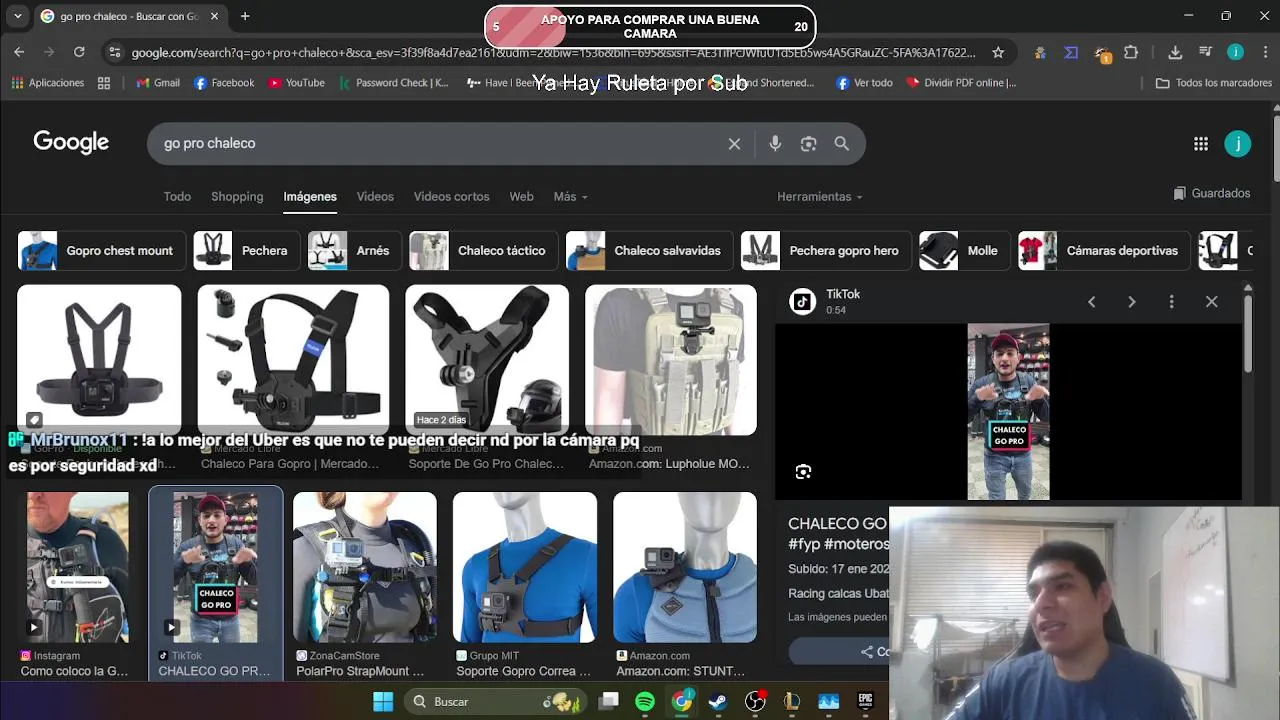
Task: Open the Aplicaciones bookmarks shortcut
Action: (47, 83)
